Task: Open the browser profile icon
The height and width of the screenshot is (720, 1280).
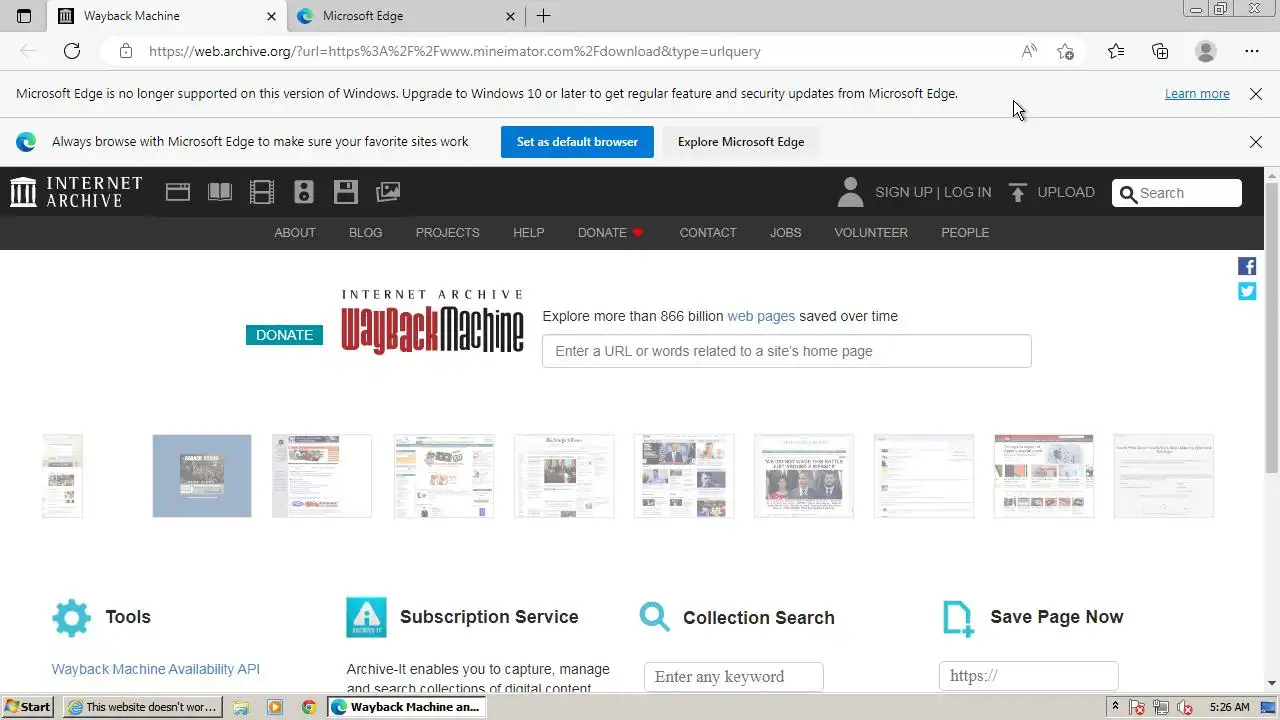Action: pos(1206,51)
